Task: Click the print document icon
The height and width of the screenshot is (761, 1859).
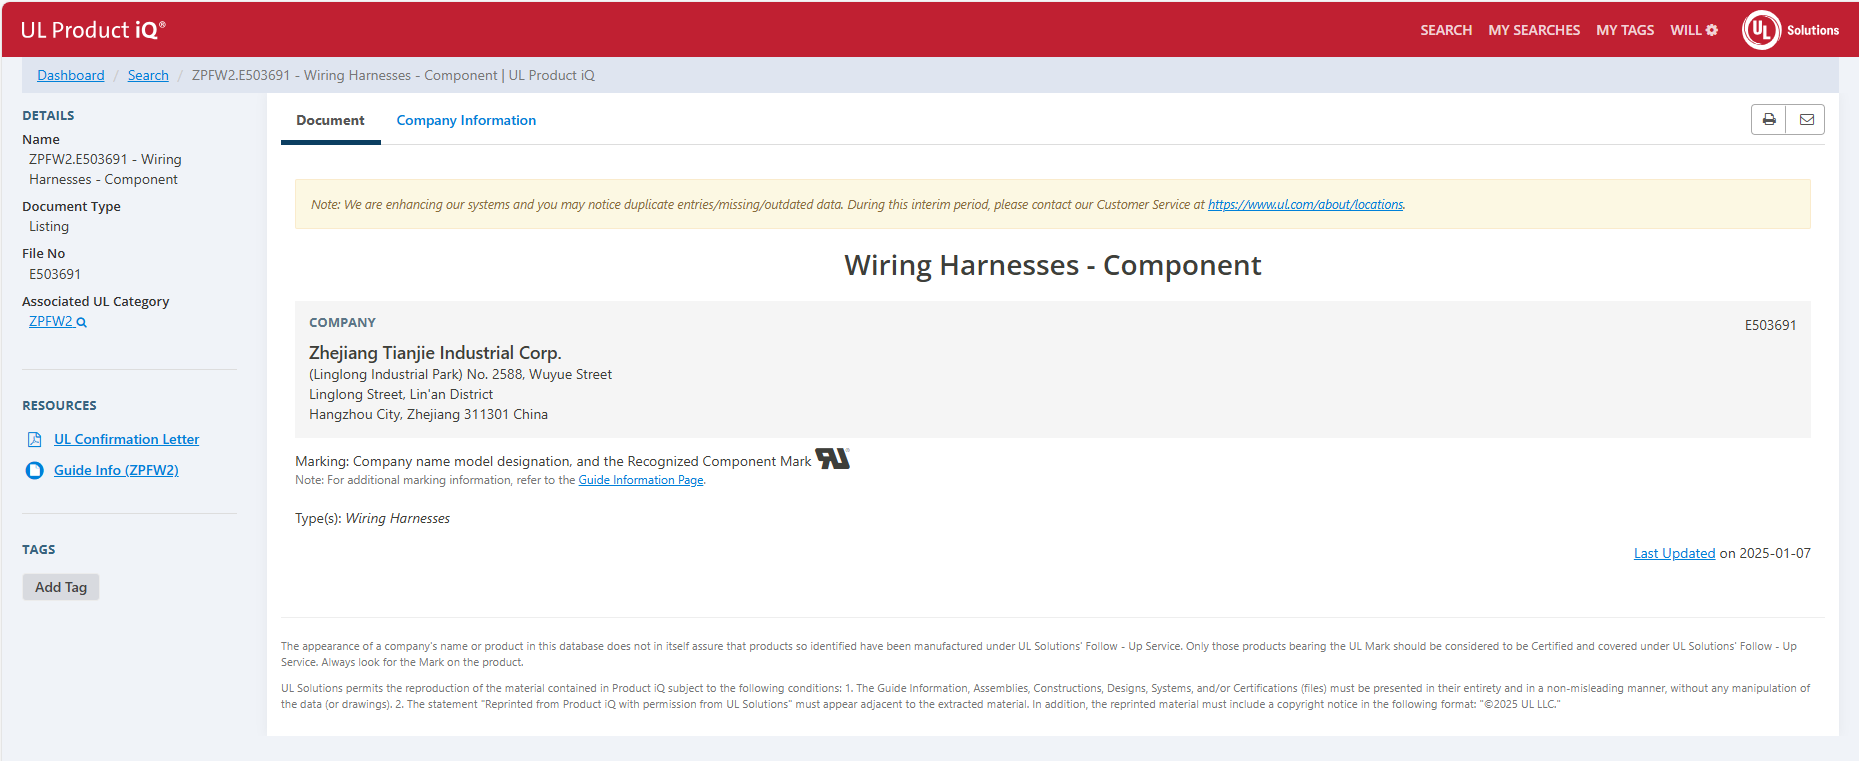Action: (1769, 120)
